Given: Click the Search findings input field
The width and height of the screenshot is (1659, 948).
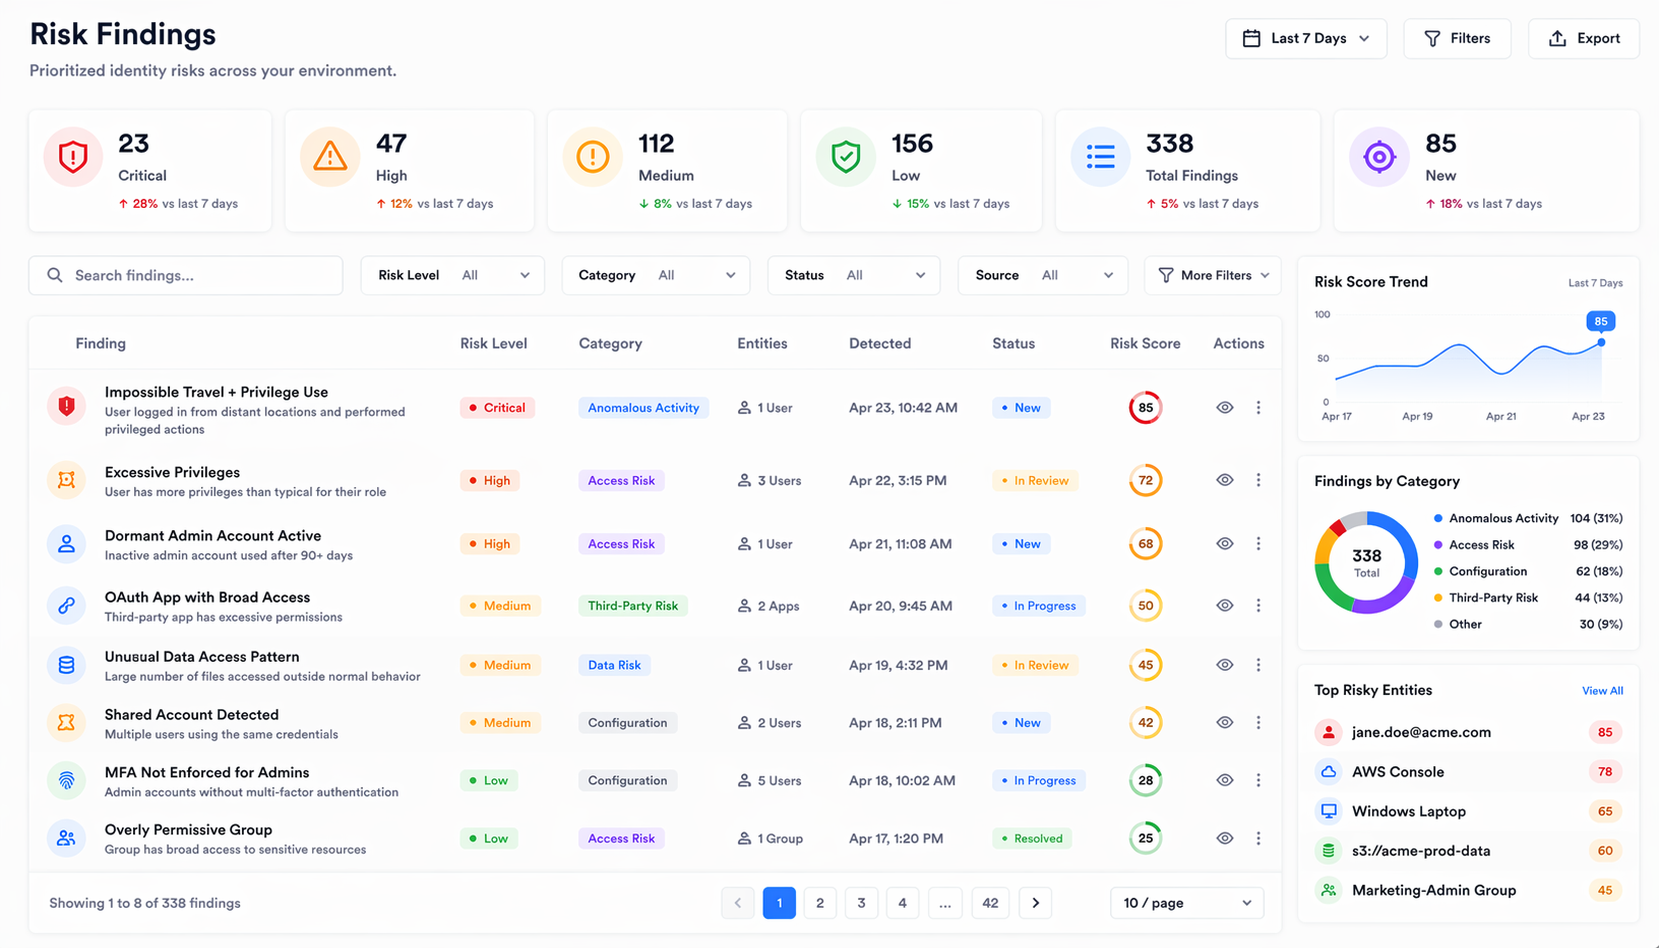Looking at the screenshot, I should (186, 275).
